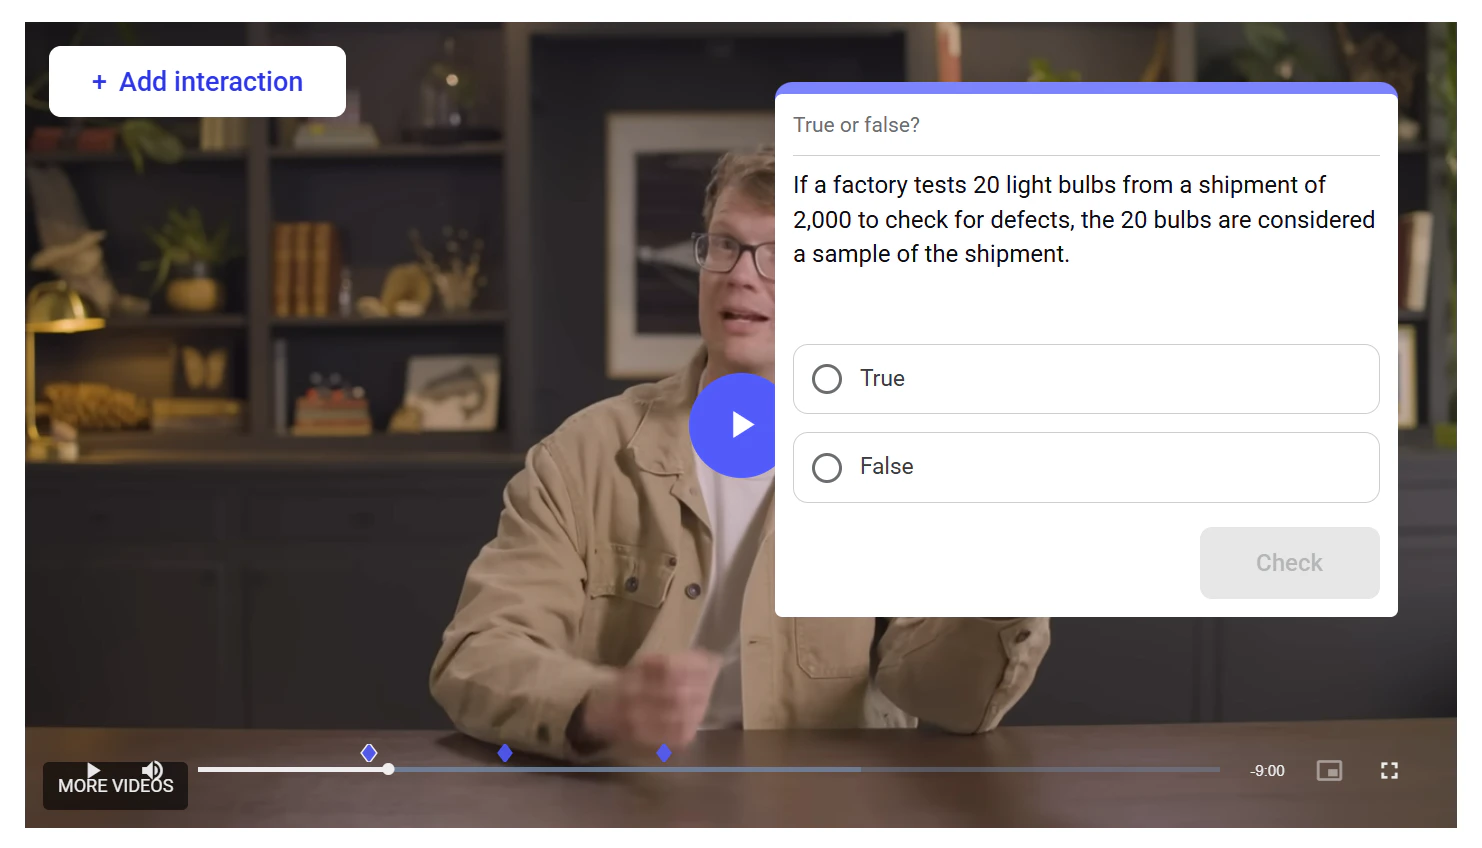Click the large blue play button overlay
This screenshot has width=1482, height=848.
[x=733, y=425]
